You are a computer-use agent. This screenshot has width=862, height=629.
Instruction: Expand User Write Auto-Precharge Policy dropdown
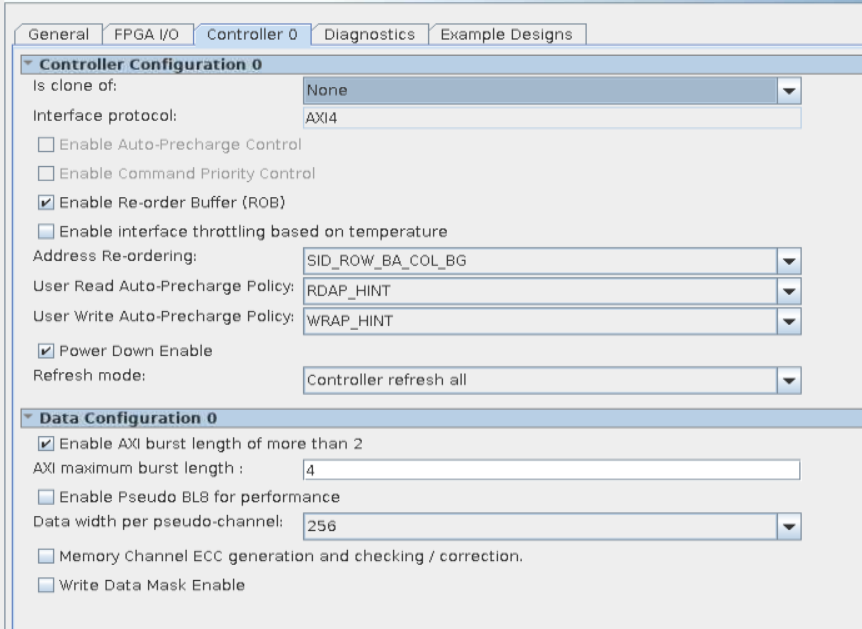pyautogui.click(x=790, y=321)
